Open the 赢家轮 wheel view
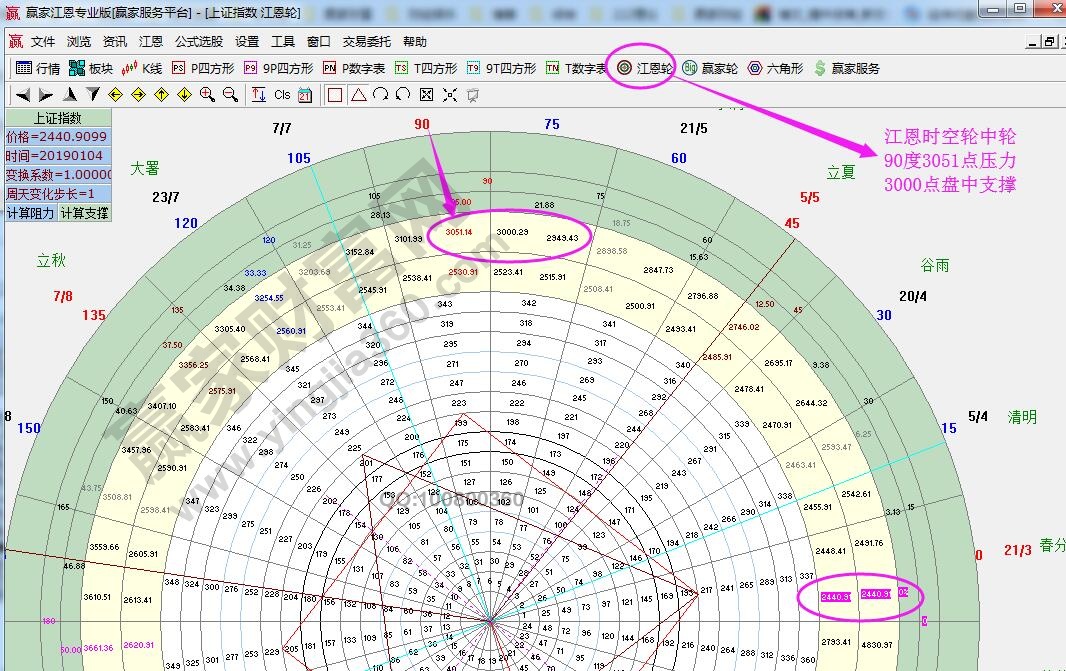The width and height of the screenshot is (1066, 671). click(x=710, y=68)
